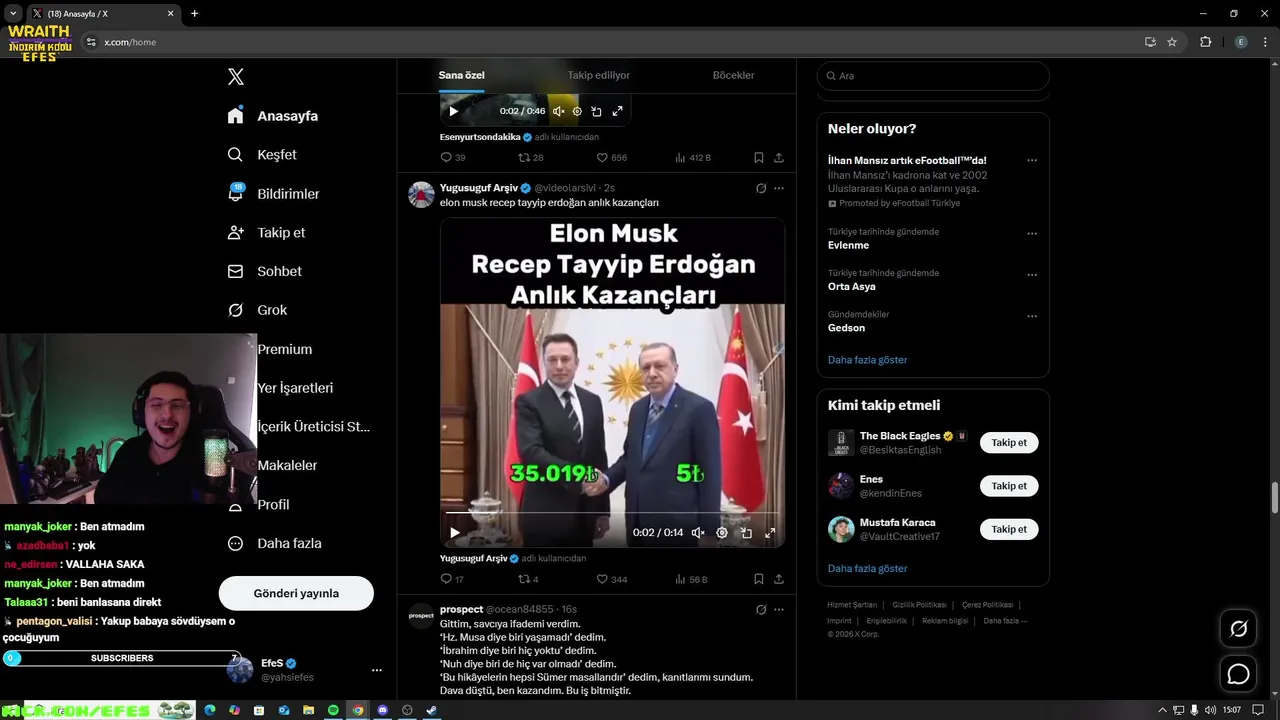1280x720 pixels.
Task: Open Steam from taskbar
Action: (431, 710)
